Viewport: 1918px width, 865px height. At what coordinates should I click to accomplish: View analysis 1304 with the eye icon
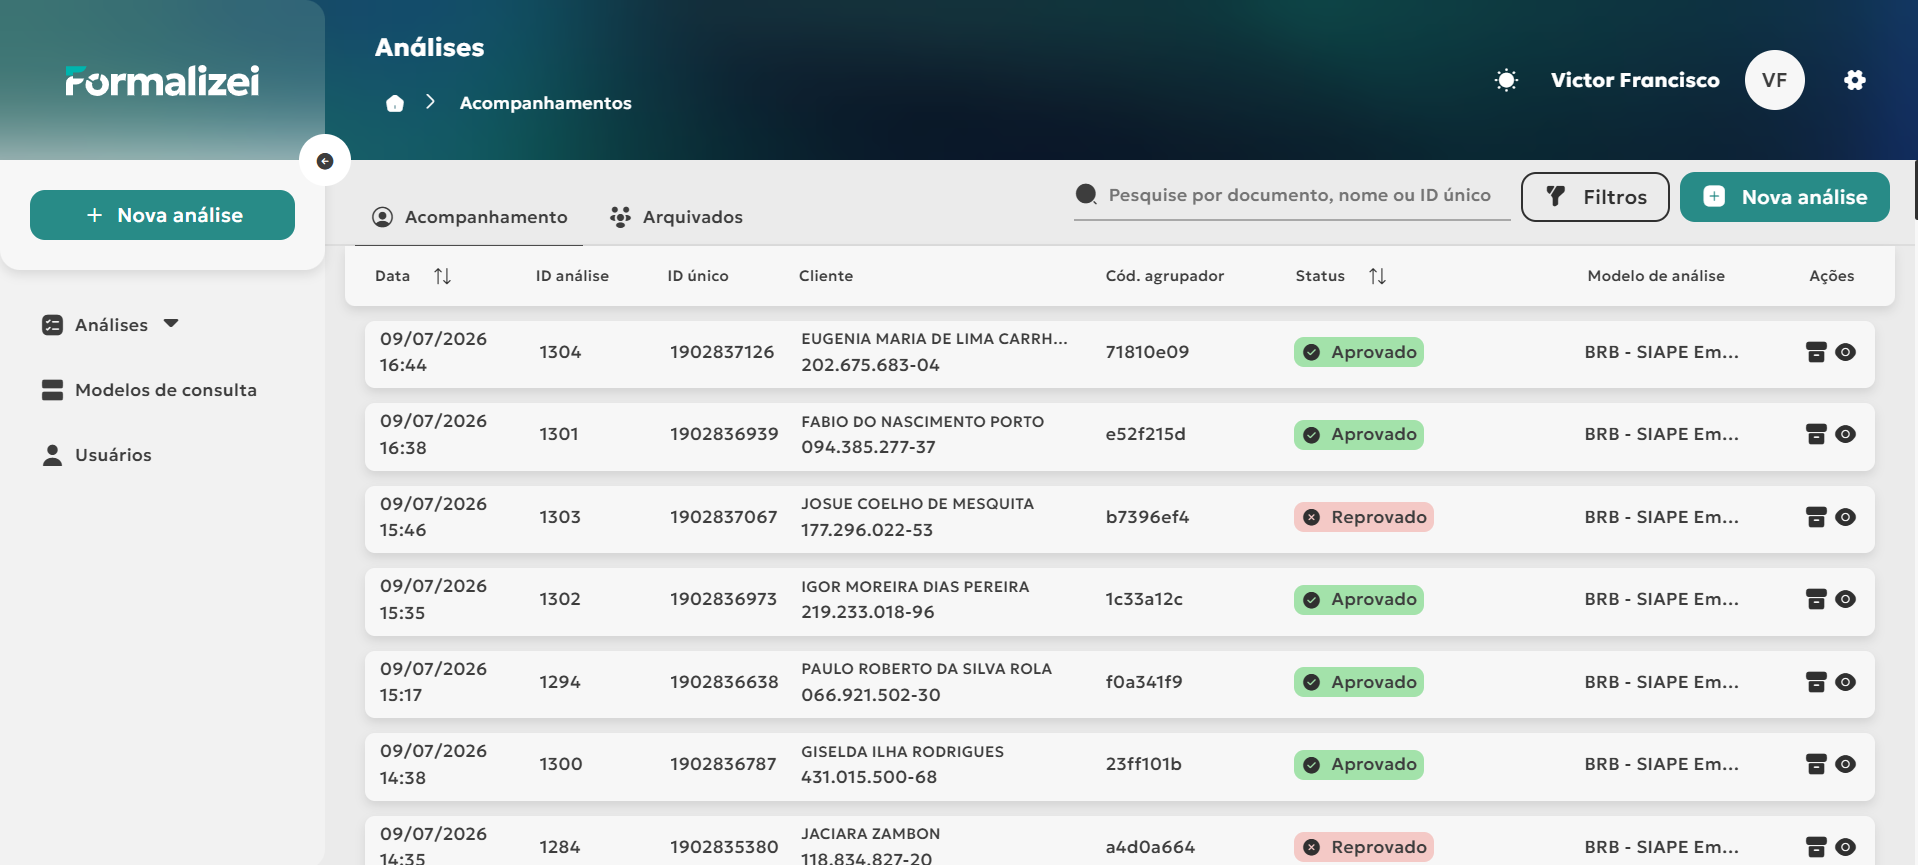[x=1846, y=352]
